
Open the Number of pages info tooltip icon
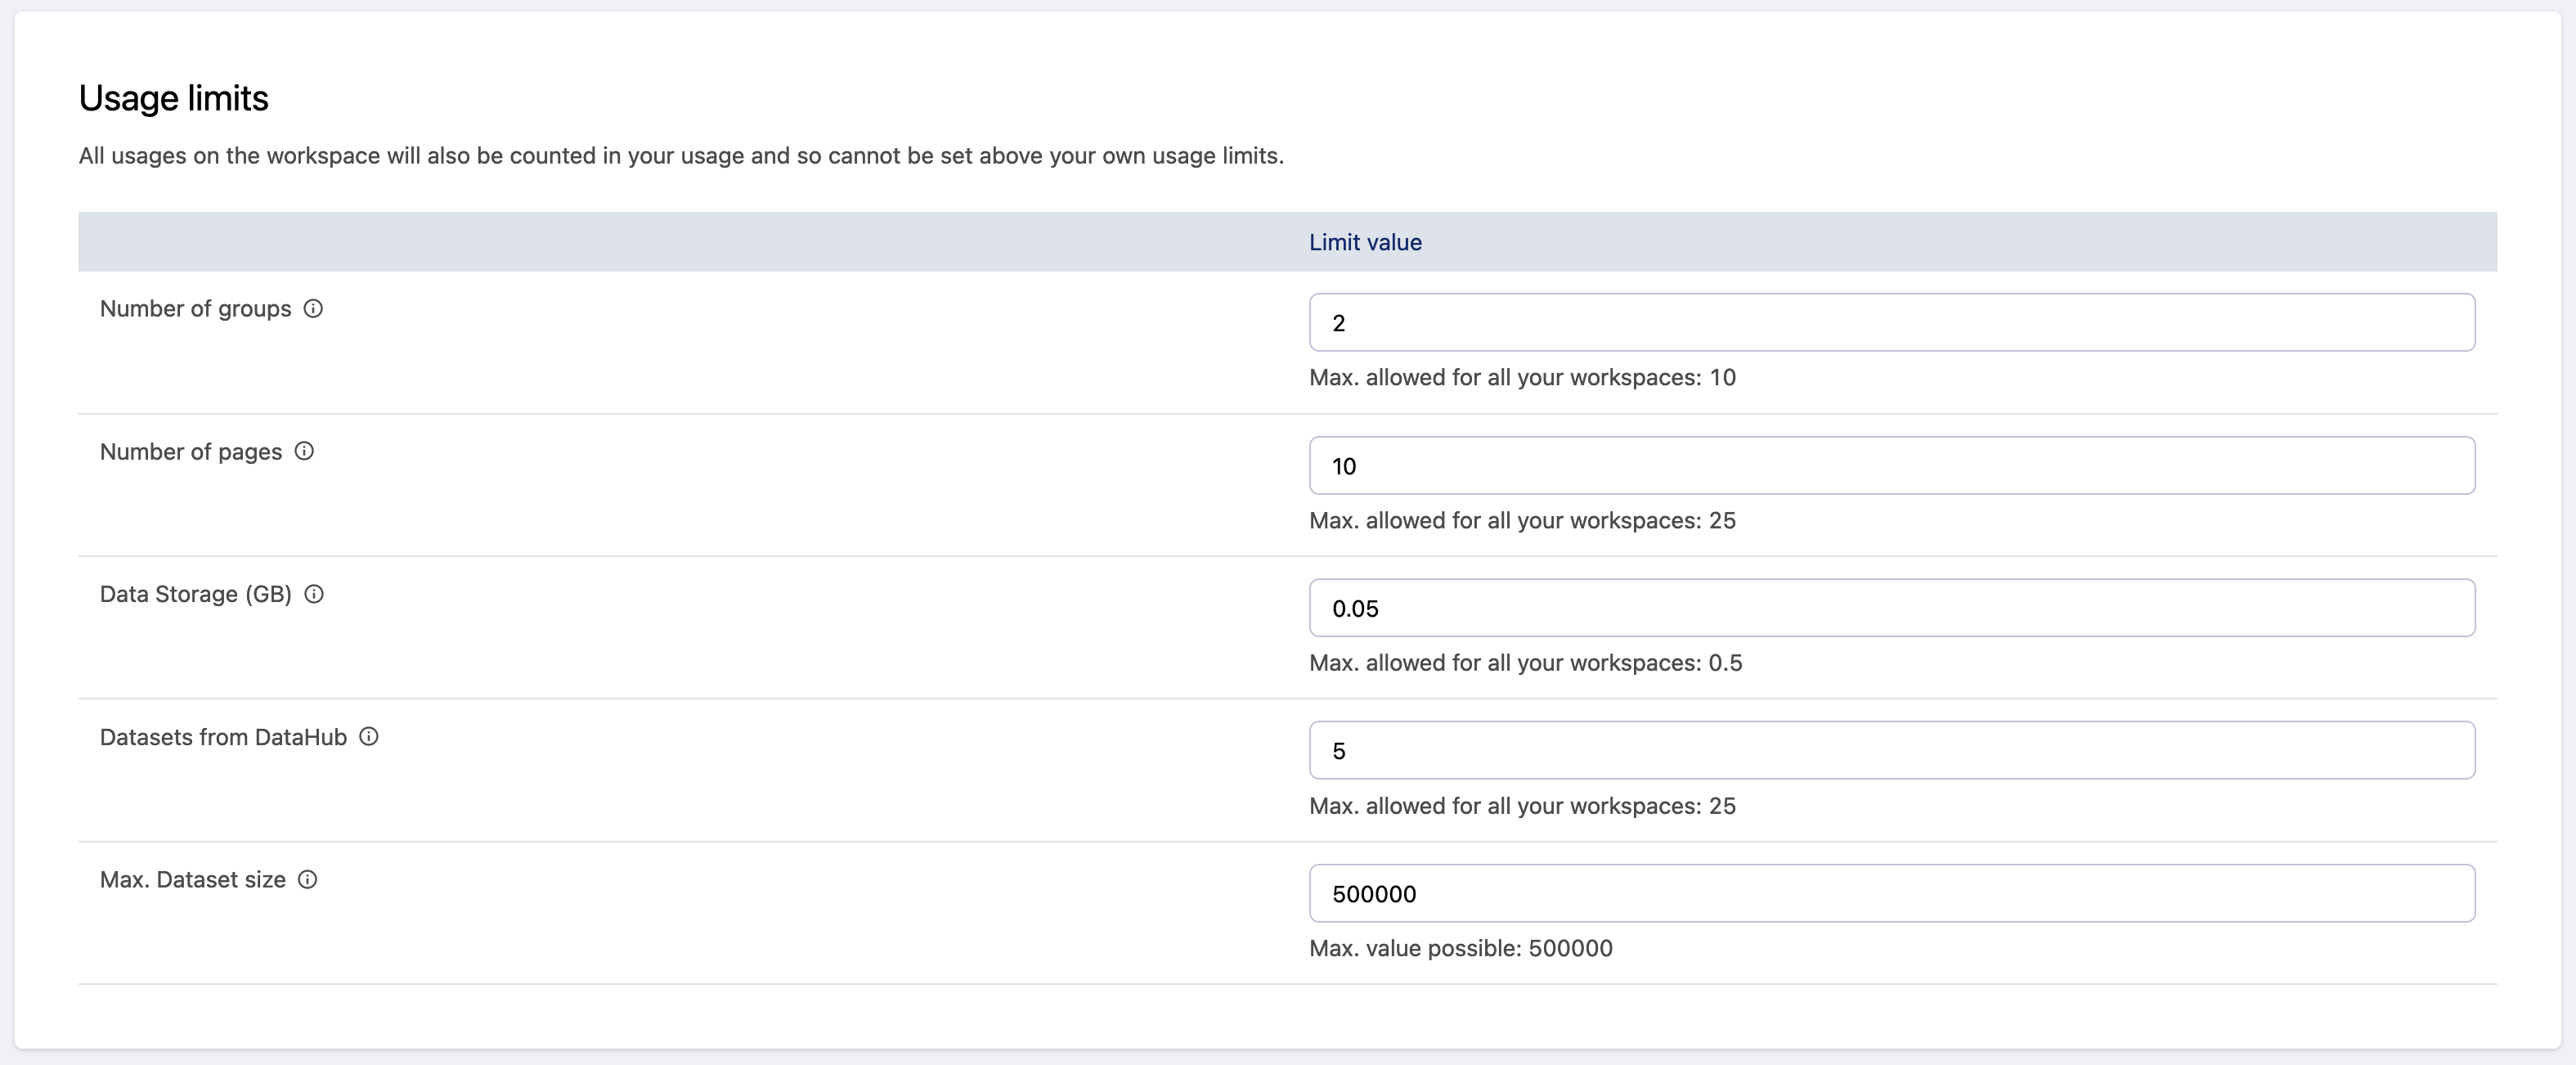tap(304, 451)
